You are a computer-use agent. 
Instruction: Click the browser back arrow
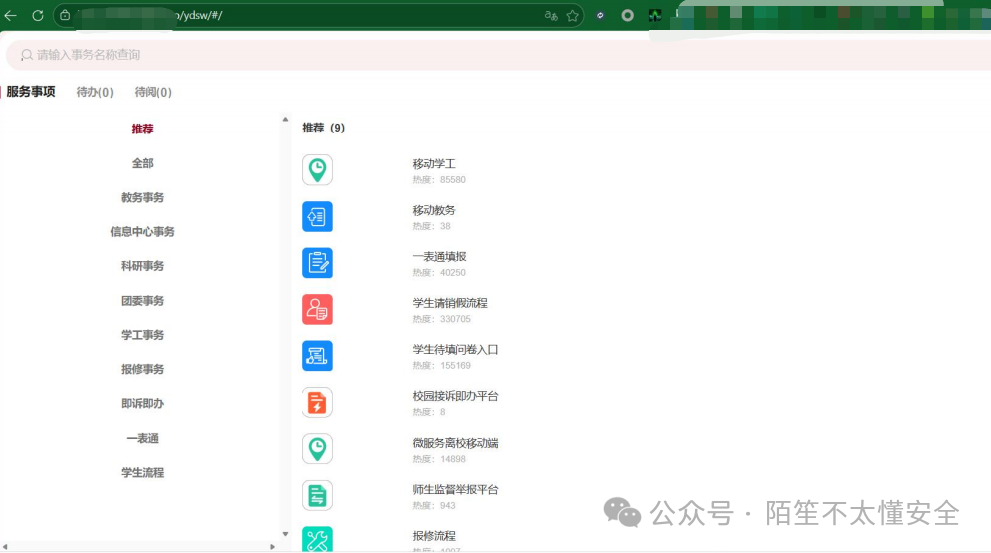11,15
